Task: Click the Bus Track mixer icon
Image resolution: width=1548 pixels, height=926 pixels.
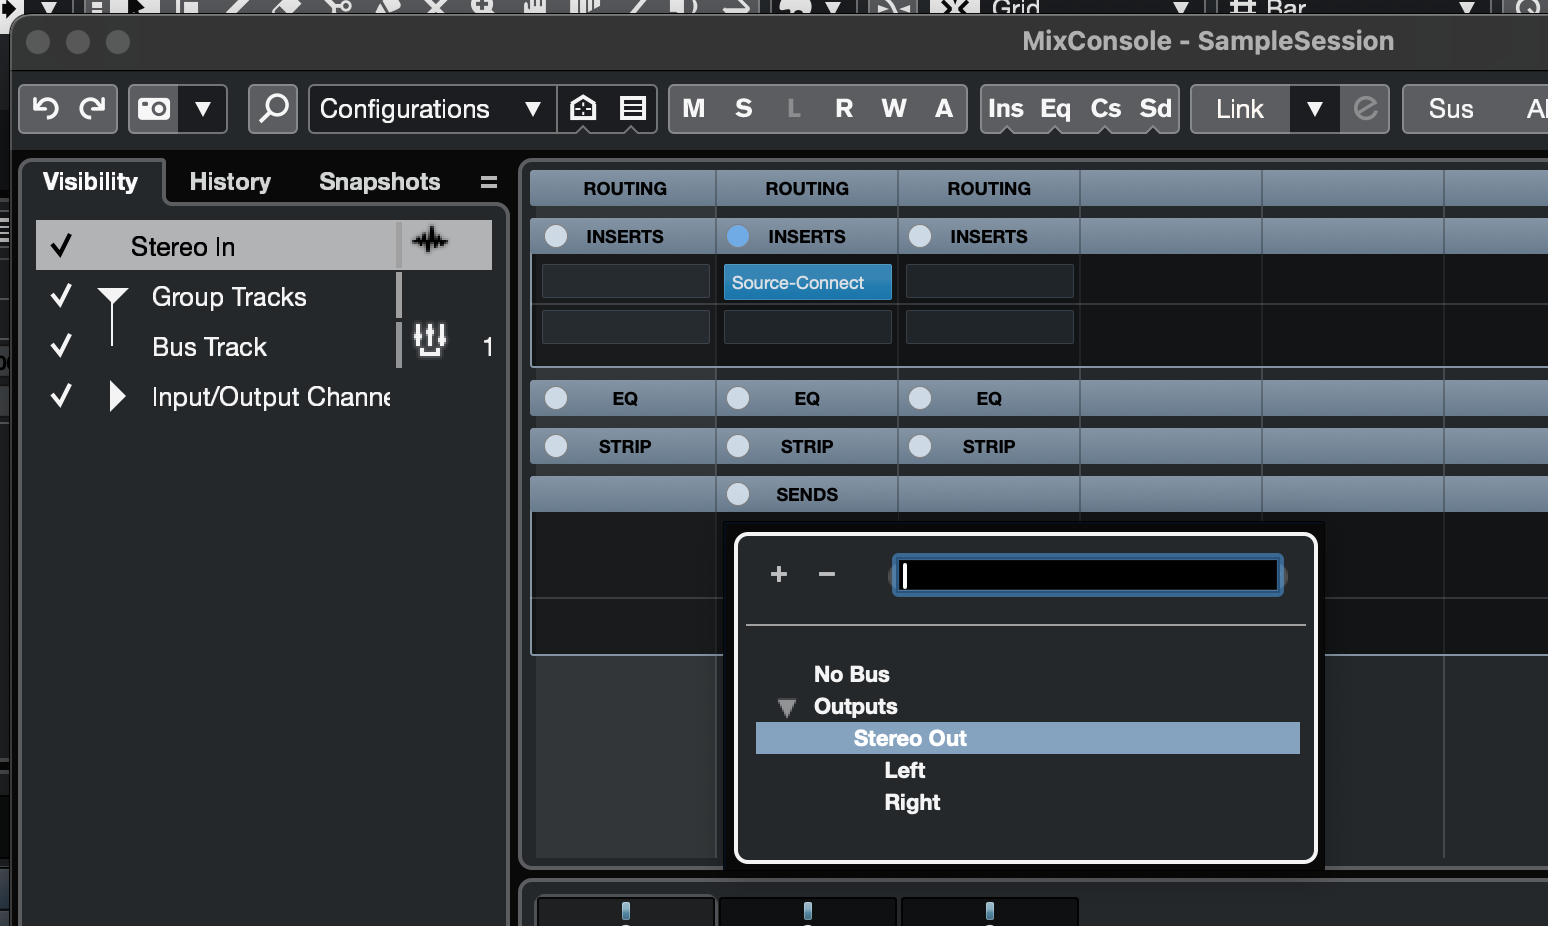Action: (430, 341)
